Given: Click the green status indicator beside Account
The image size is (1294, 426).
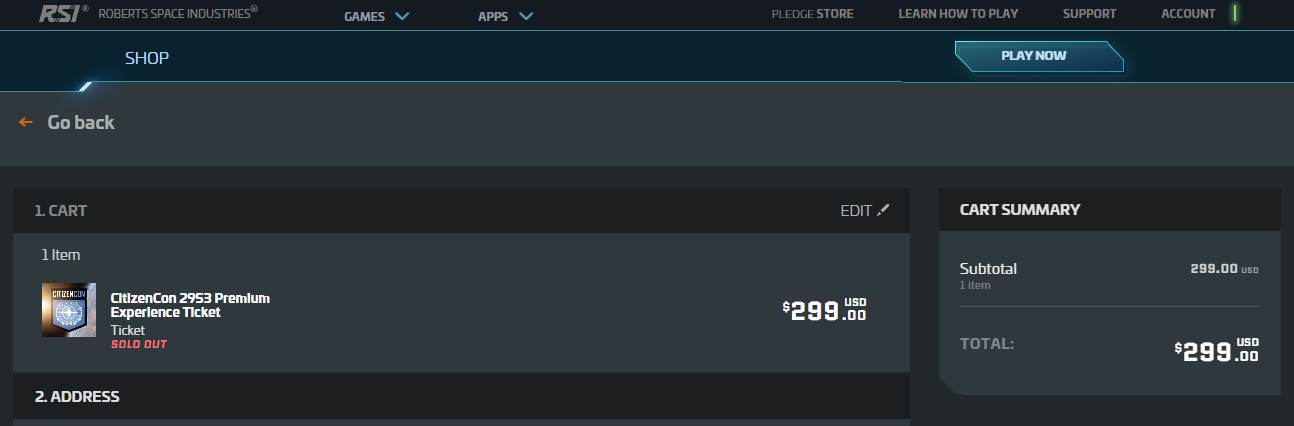Looking at the screenshot, I should click(1235, 14).
